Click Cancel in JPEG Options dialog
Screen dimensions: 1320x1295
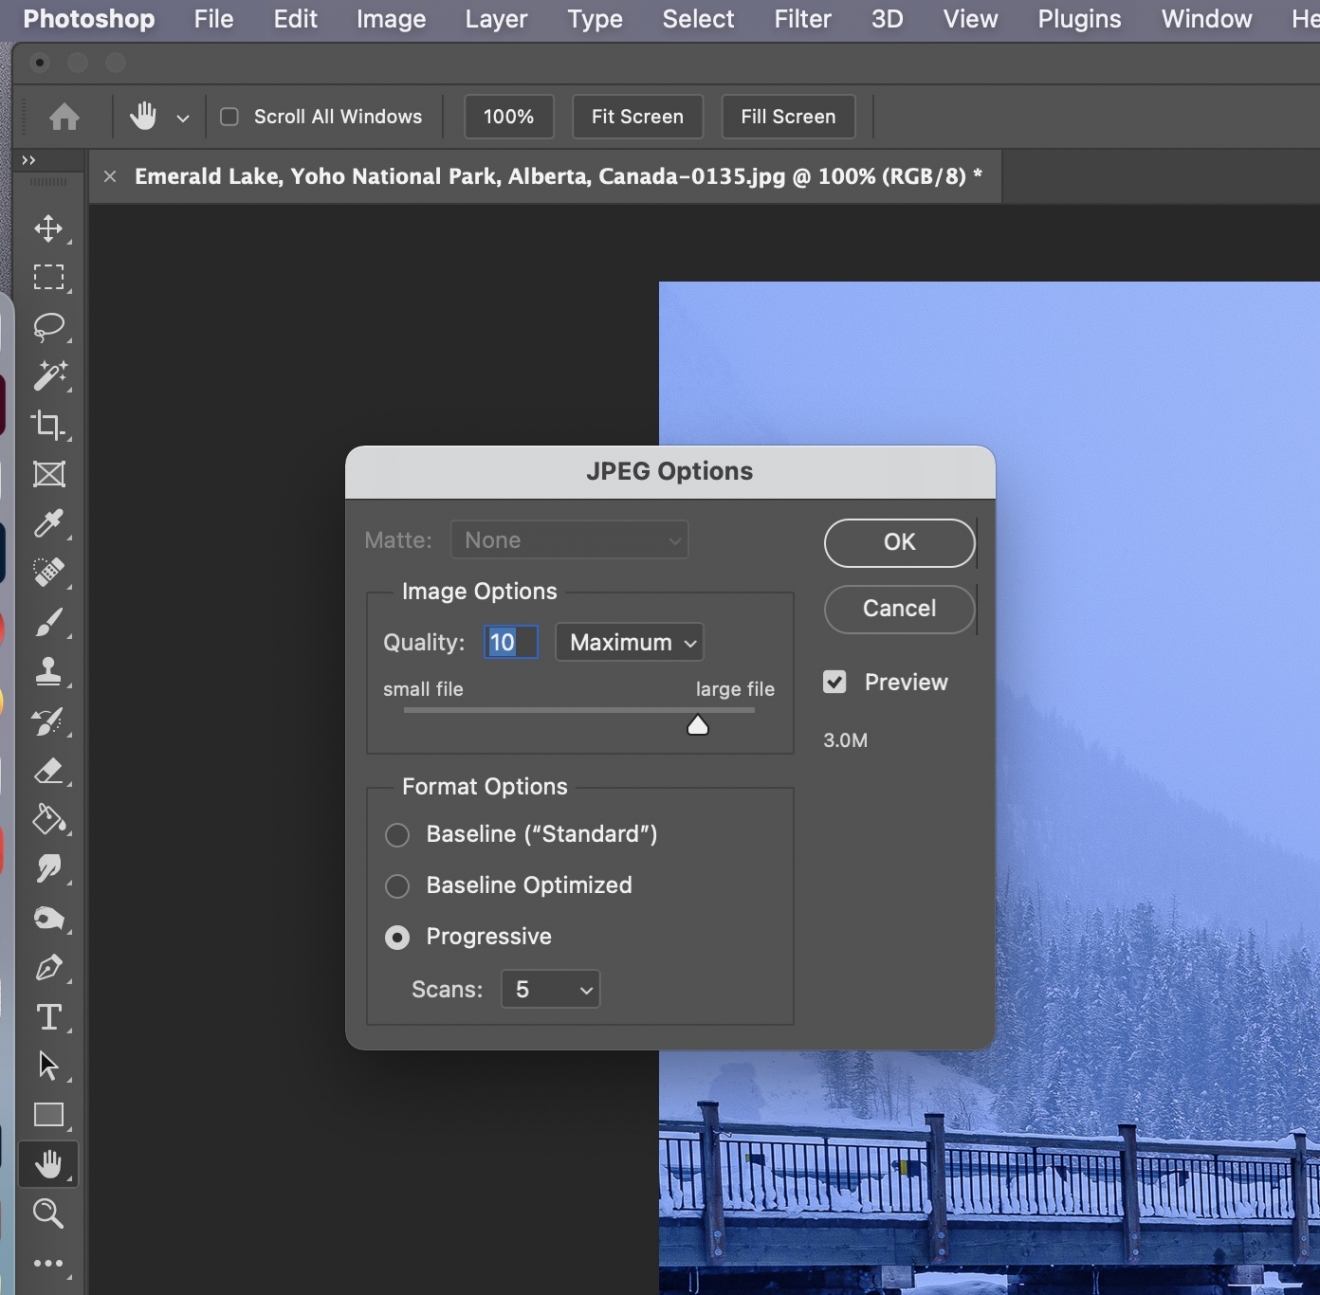[x=899, y=609]
